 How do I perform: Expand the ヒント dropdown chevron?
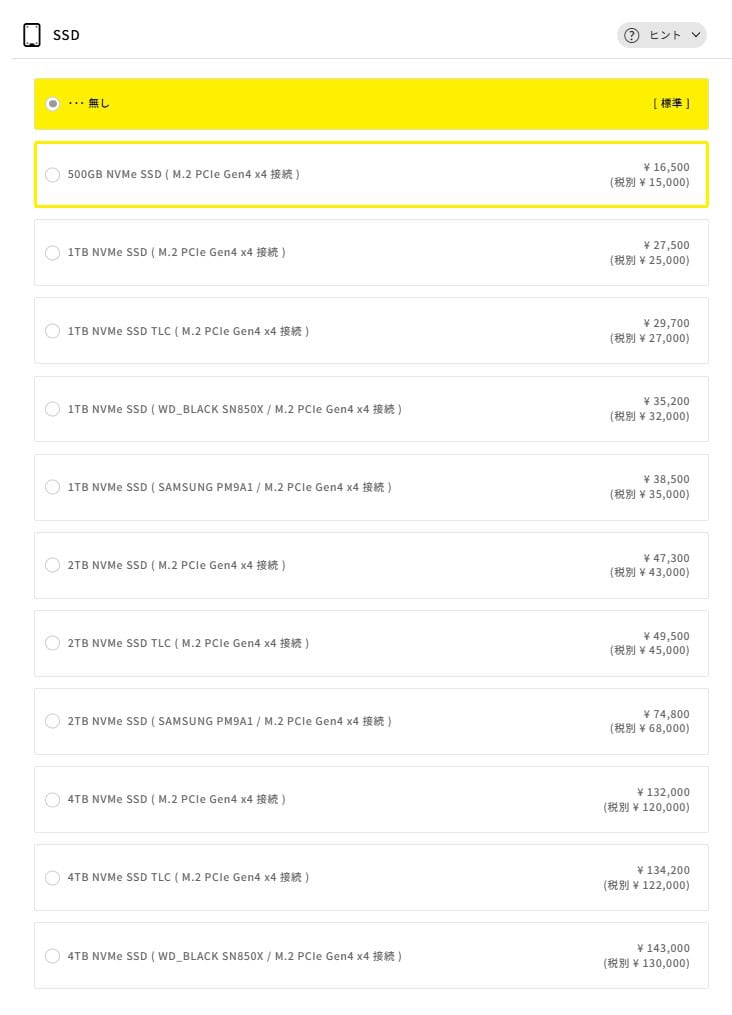[696, 35]
